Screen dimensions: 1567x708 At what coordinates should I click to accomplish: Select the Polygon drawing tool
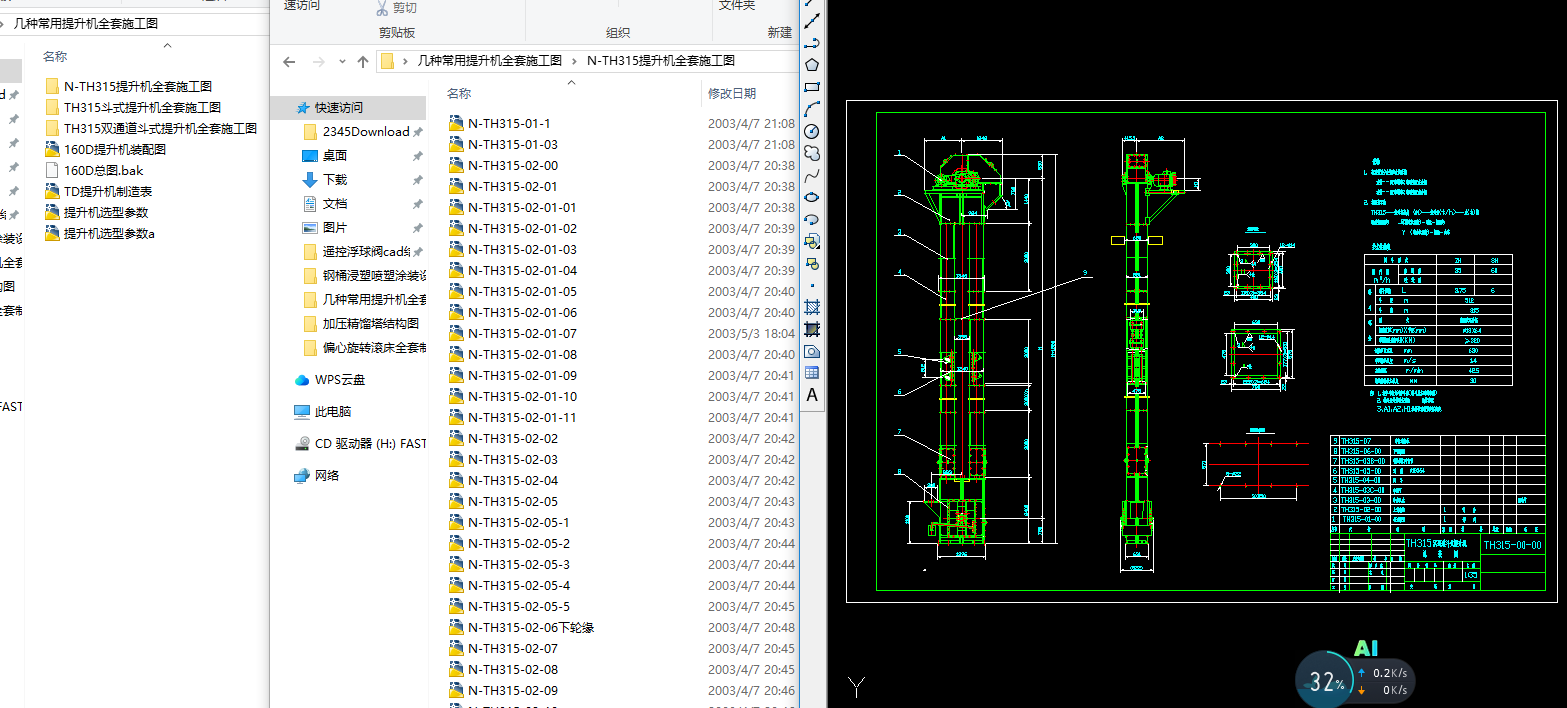coord(812,65)
